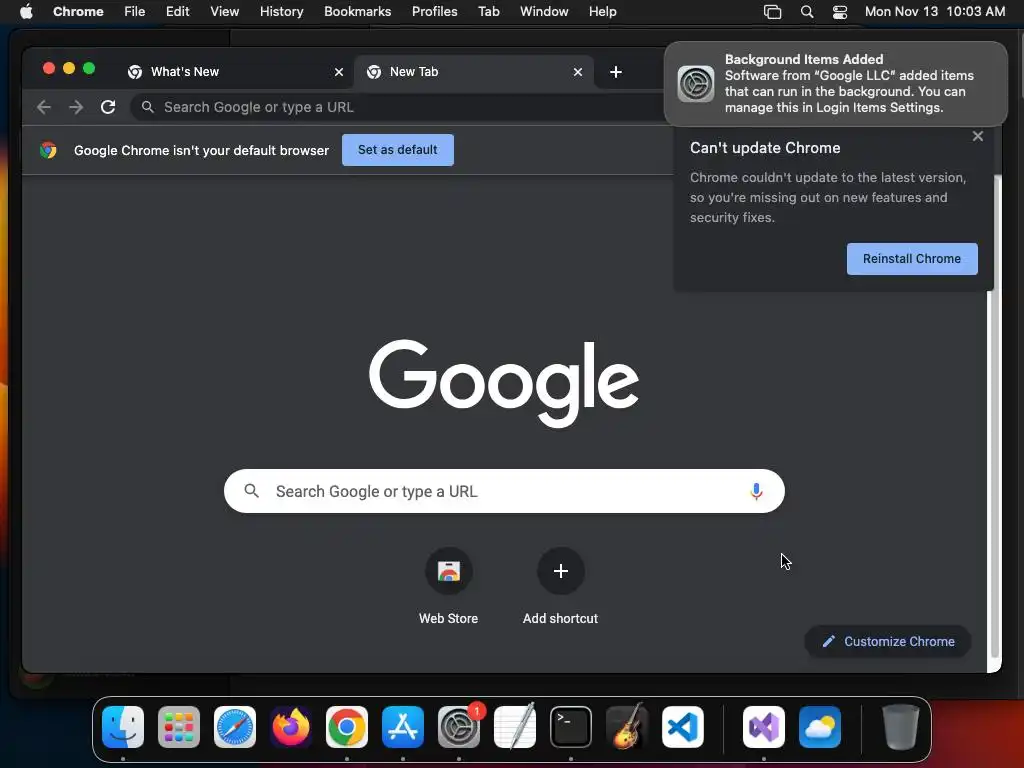Open the Window menu
Screen dimensions: 1024x768
point(544,12)
